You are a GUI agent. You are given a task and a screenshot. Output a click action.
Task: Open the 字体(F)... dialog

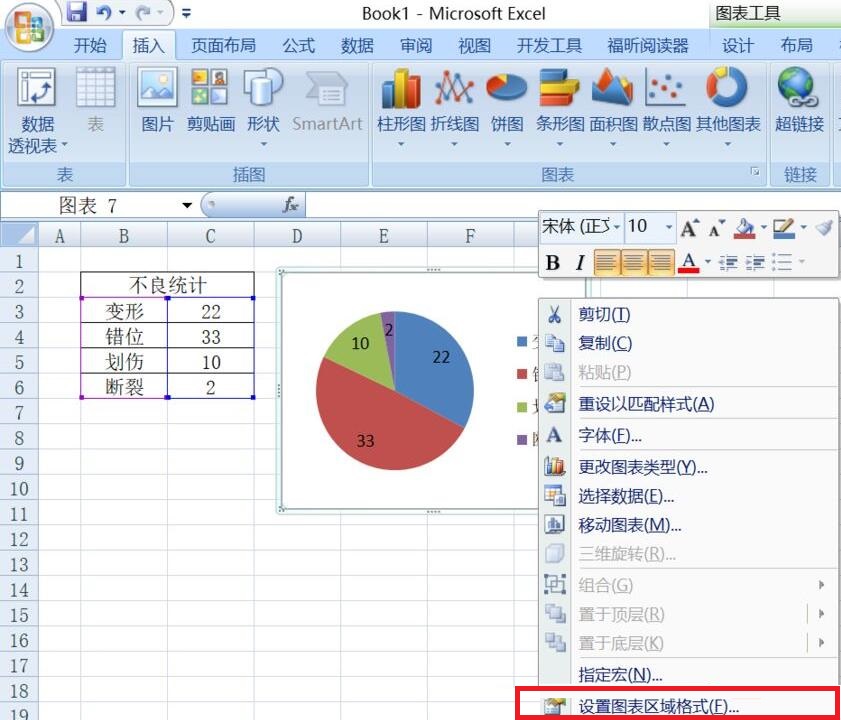tap(688, 435)
